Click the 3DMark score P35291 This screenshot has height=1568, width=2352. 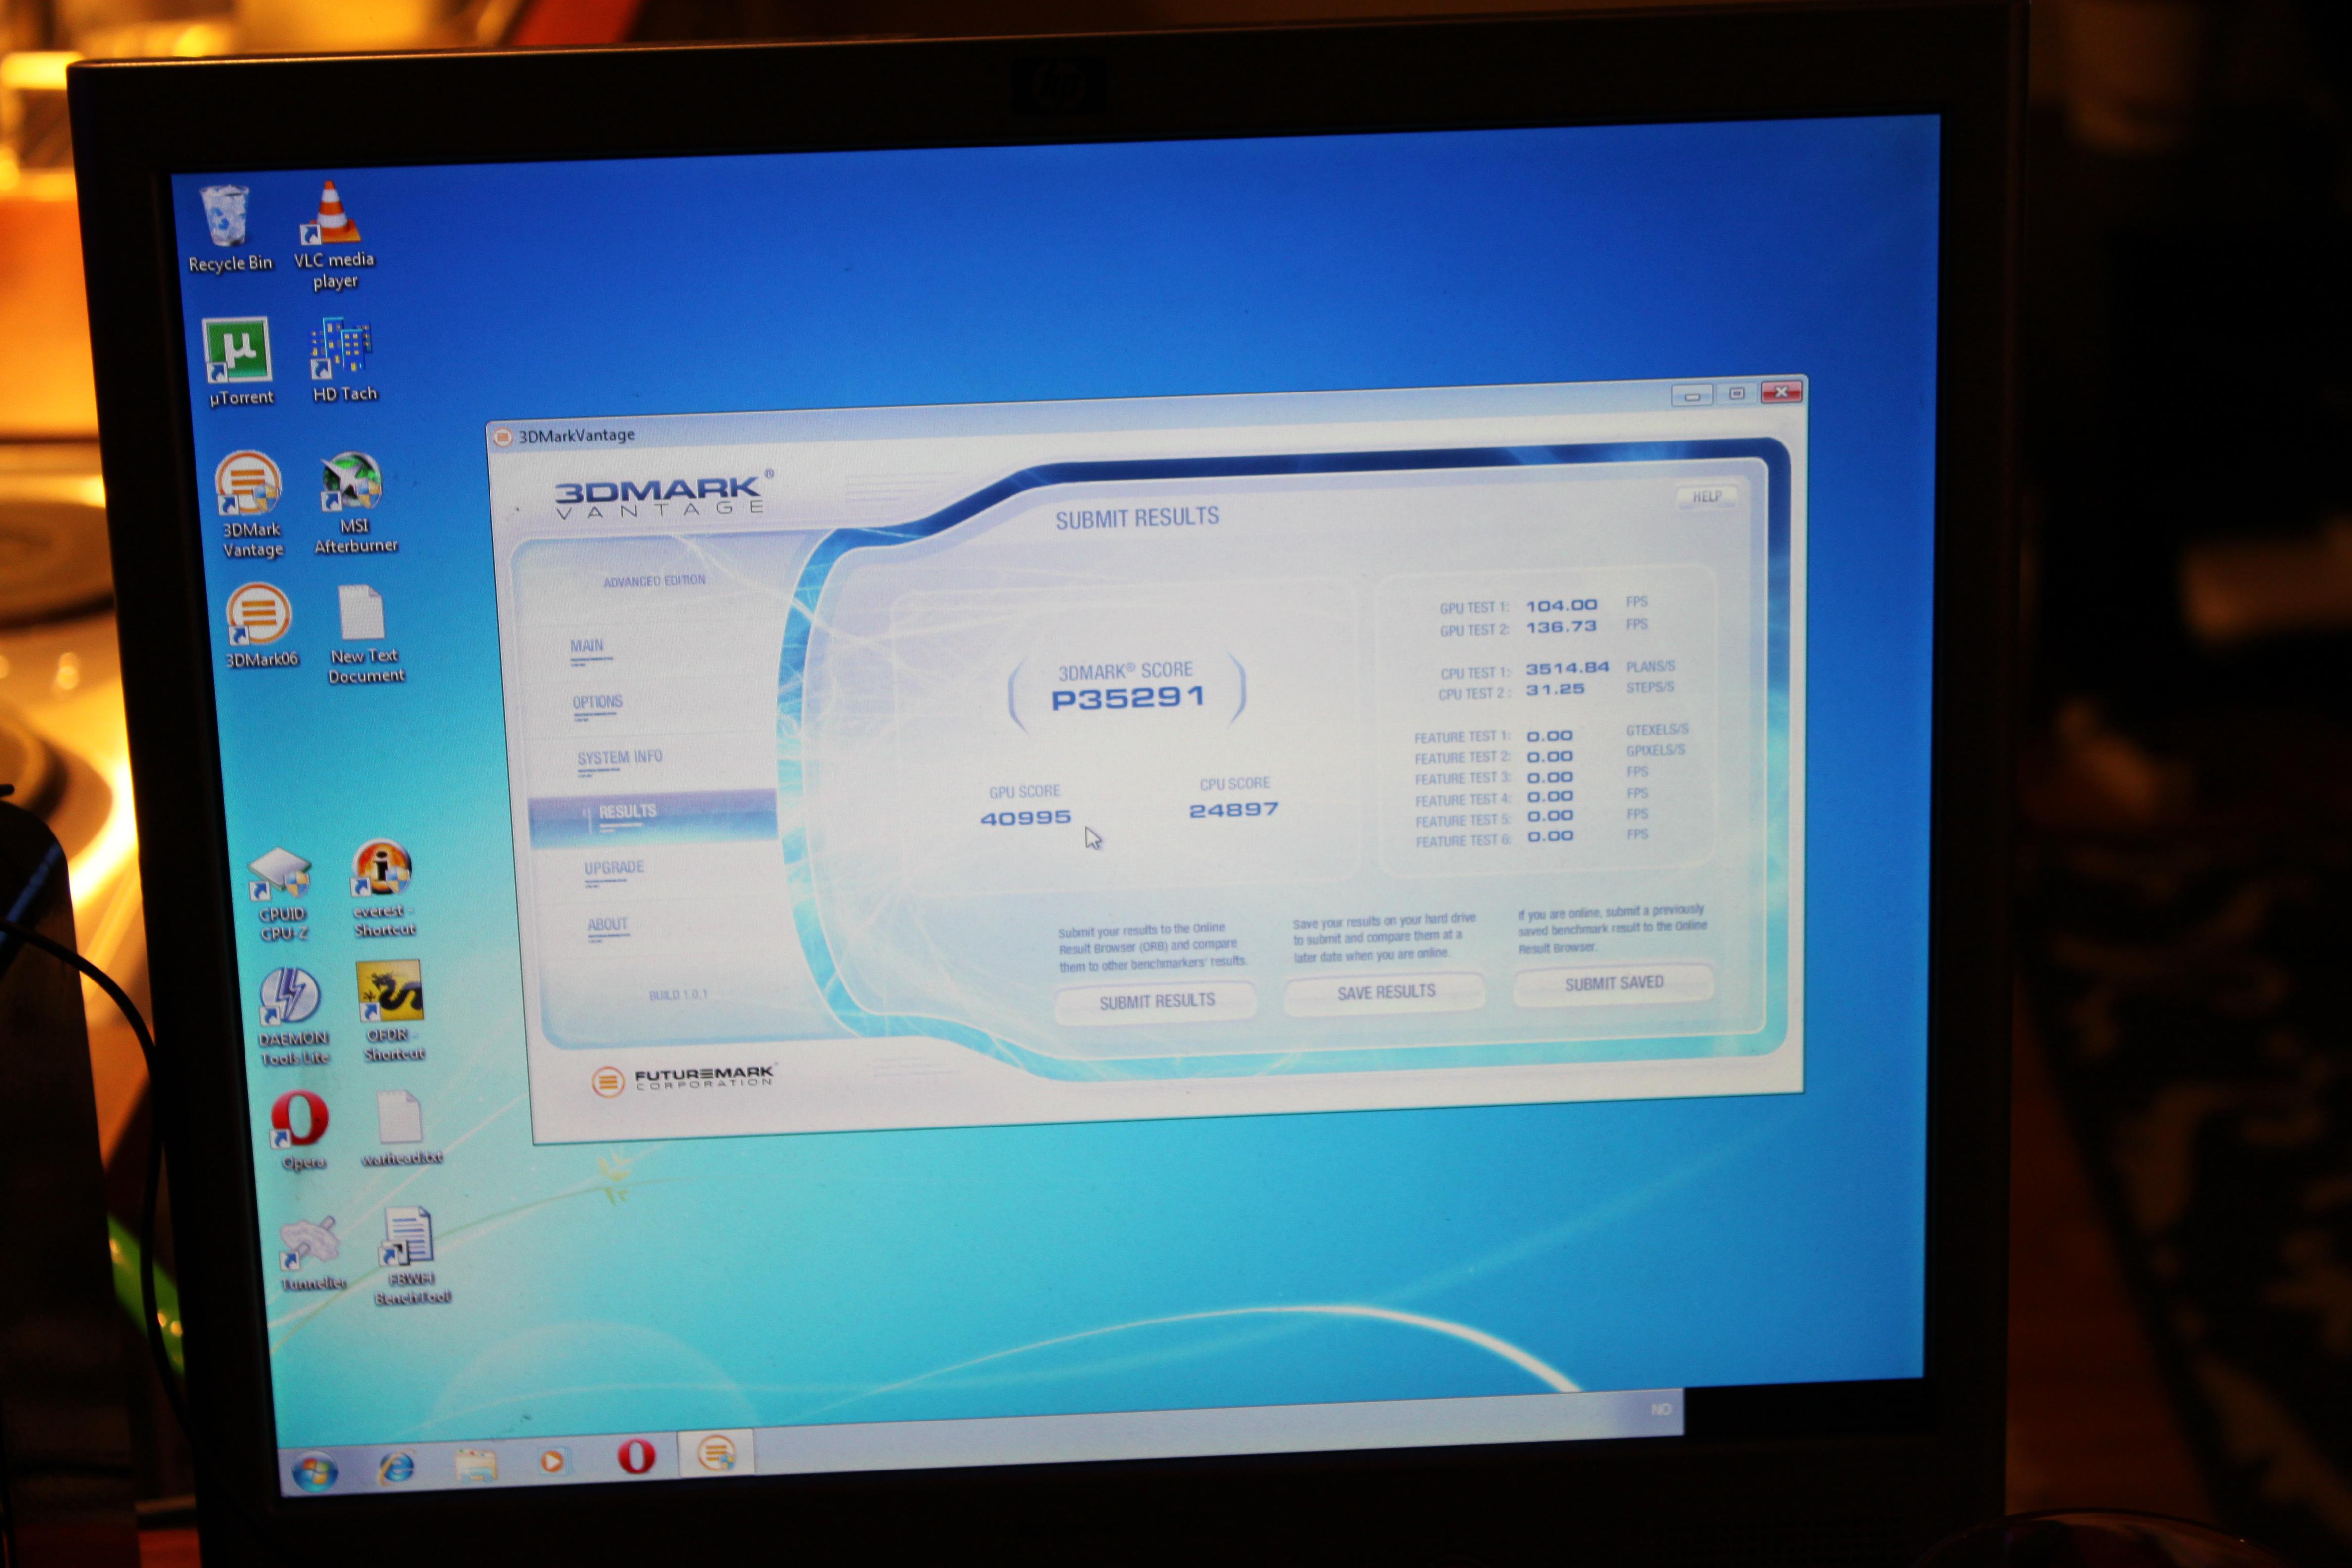tap(1127, 697)
